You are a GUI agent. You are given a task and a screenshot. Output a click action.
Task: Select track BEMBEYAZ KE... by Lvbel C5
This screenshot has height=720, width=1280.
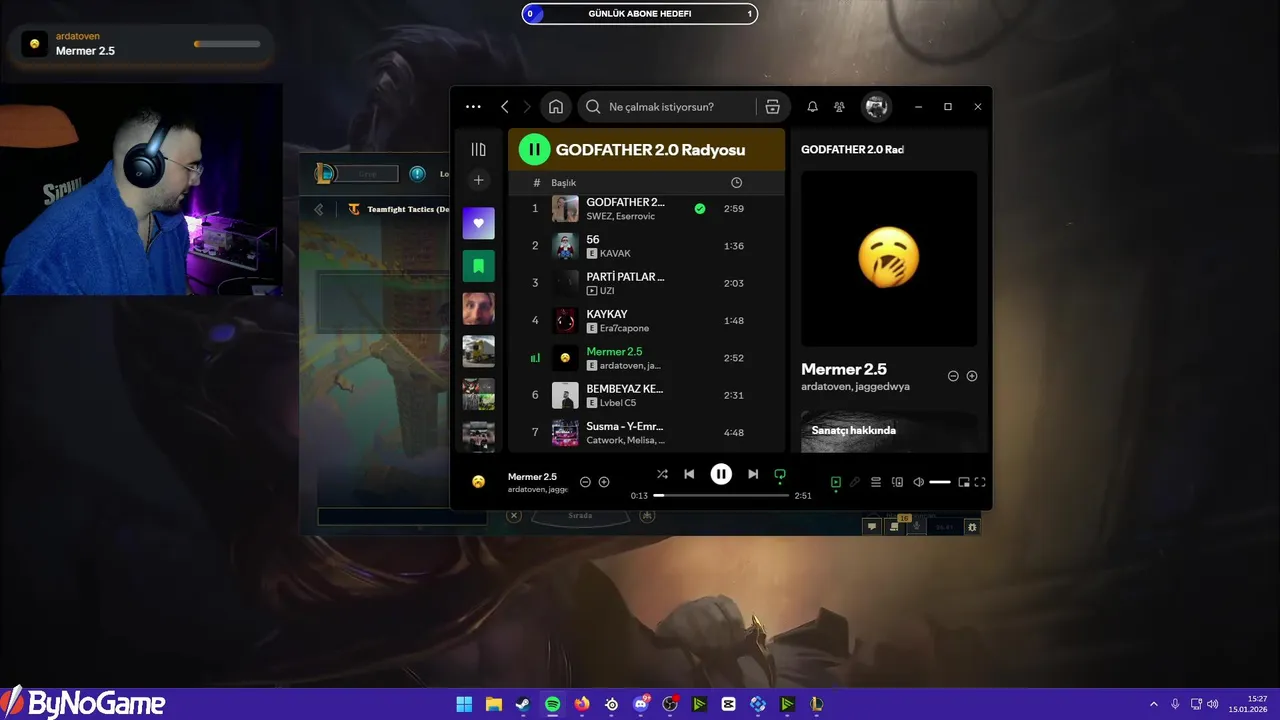tap(646, 395)
